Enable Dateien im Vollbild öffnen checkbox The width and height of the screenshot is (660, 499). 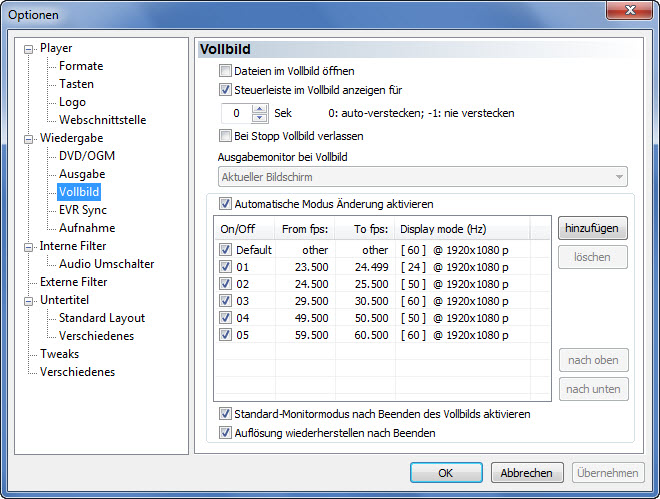pos(225,71)
